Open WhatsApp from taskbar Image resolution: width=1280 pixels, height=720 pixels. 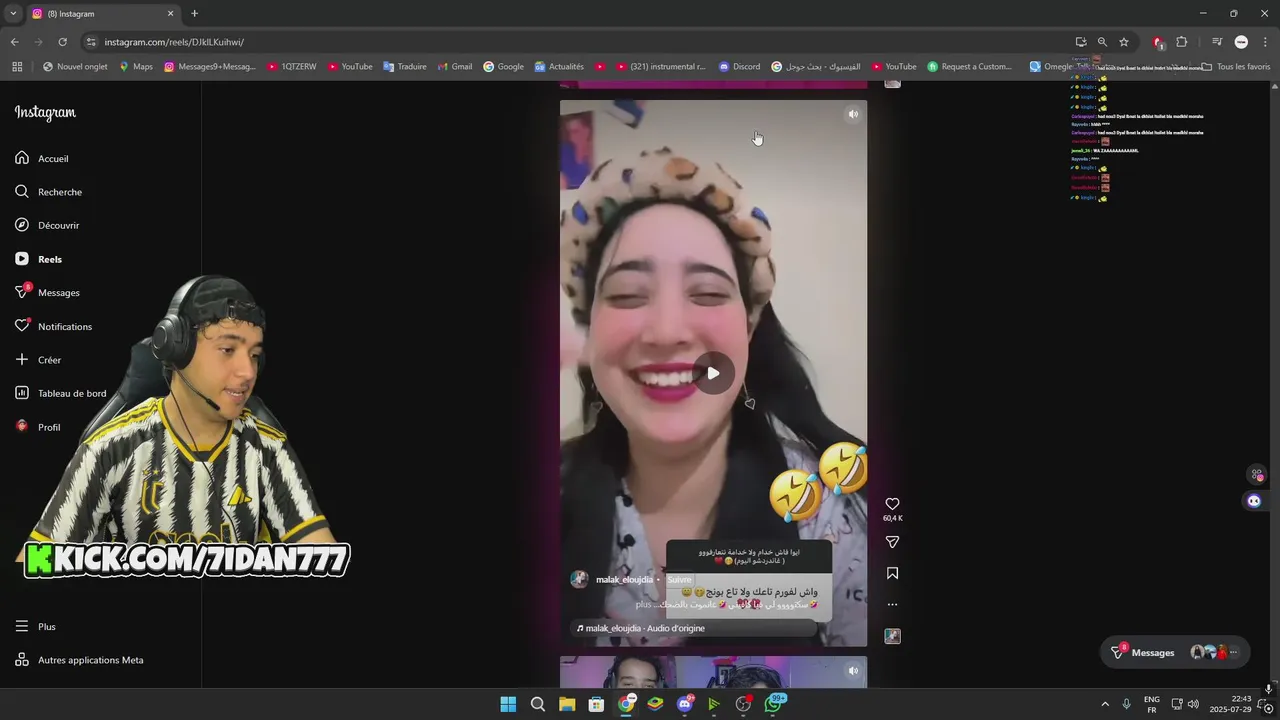coord(773,704)
